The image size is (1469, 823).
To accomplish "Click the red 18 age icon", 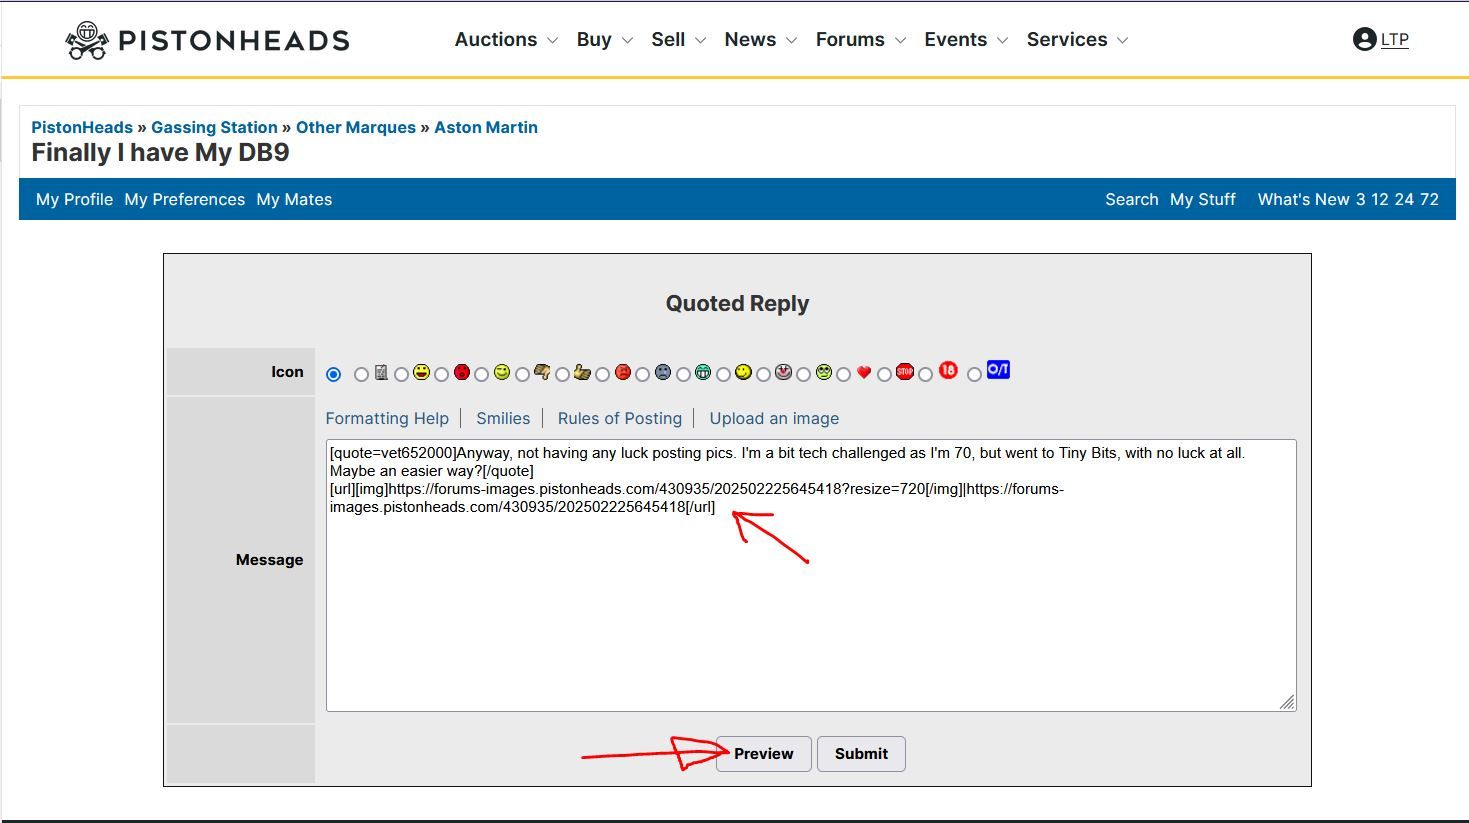I will tap(948, 371).
